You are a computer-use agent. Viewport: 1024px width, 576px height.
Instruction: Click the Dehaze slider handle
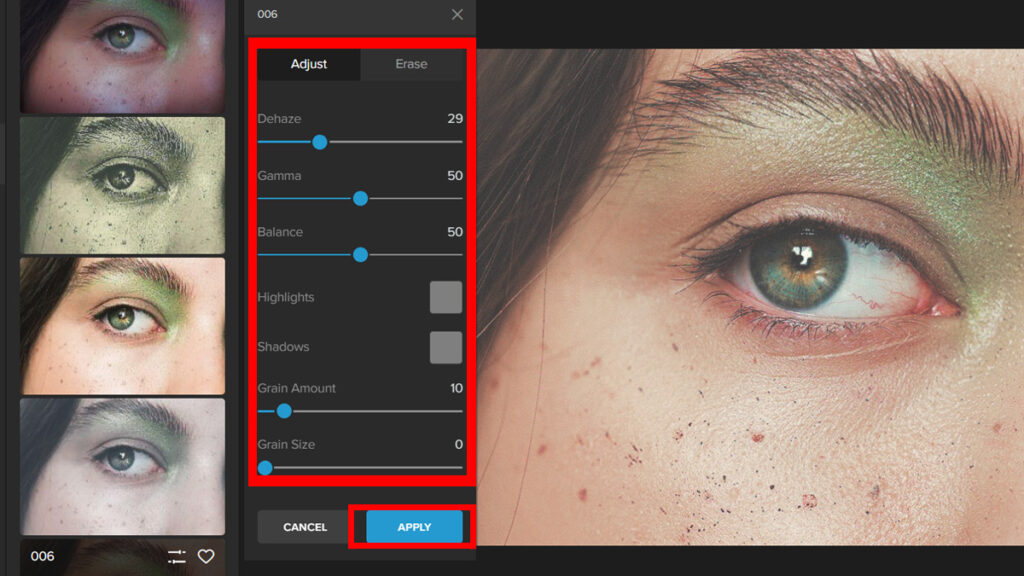[x=320, y=142]
